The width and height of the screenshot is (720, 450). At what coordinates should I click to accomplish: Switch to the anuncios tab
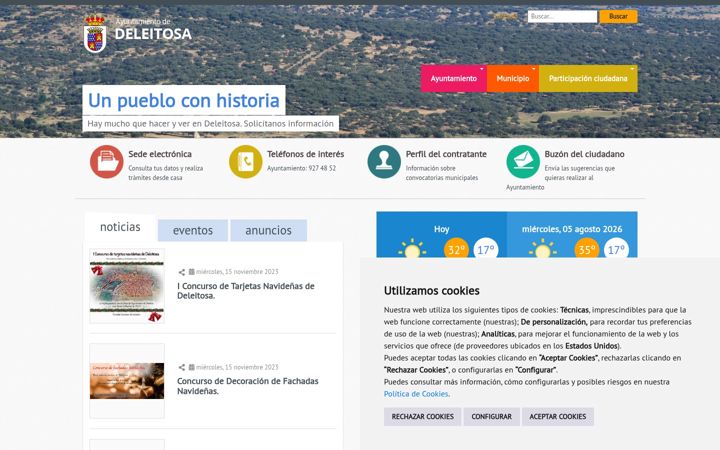coord(269,230)
